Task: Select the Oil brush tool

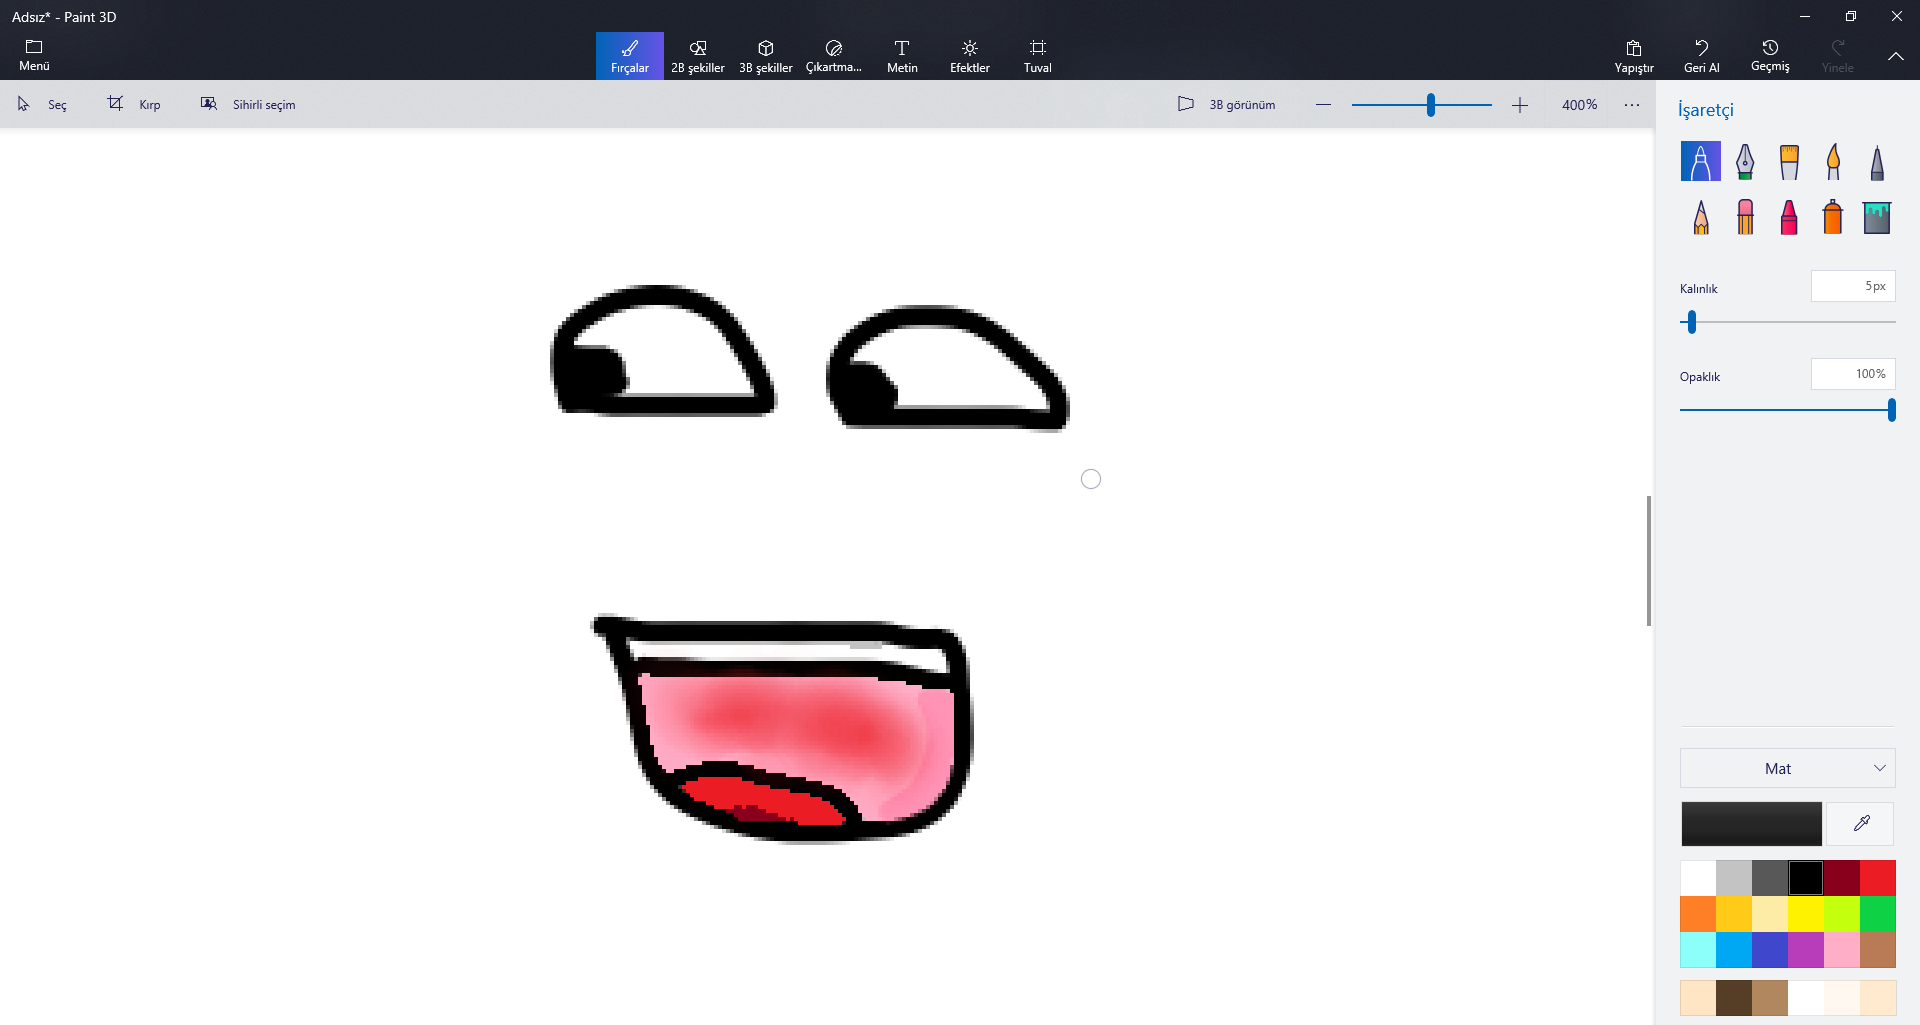Action: tap(1789, 161)
